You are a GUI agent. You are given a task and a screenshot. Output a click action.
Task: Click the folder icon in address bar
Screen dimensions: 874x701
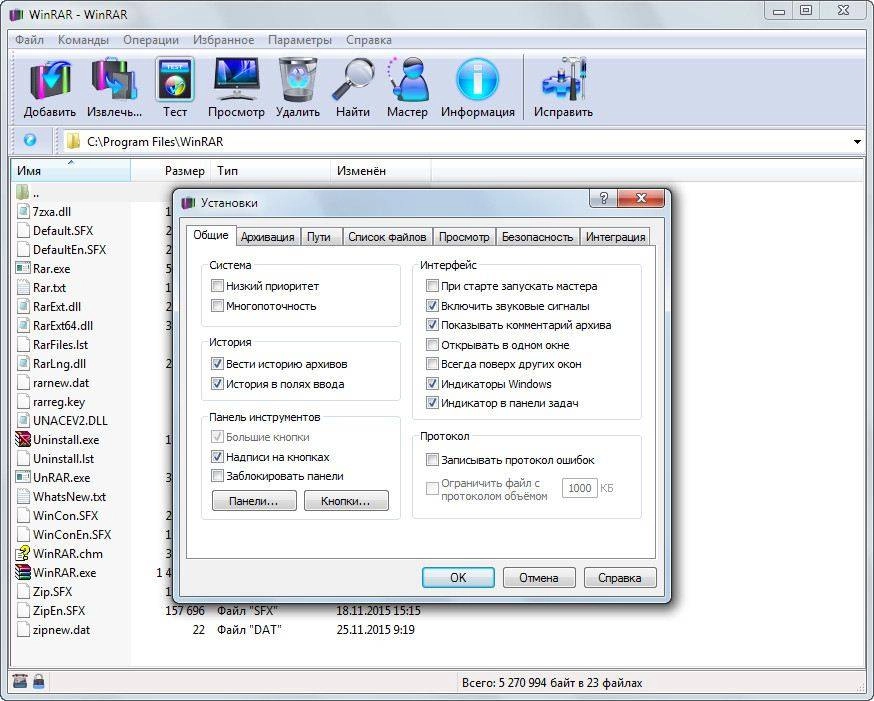click(73, 141)
